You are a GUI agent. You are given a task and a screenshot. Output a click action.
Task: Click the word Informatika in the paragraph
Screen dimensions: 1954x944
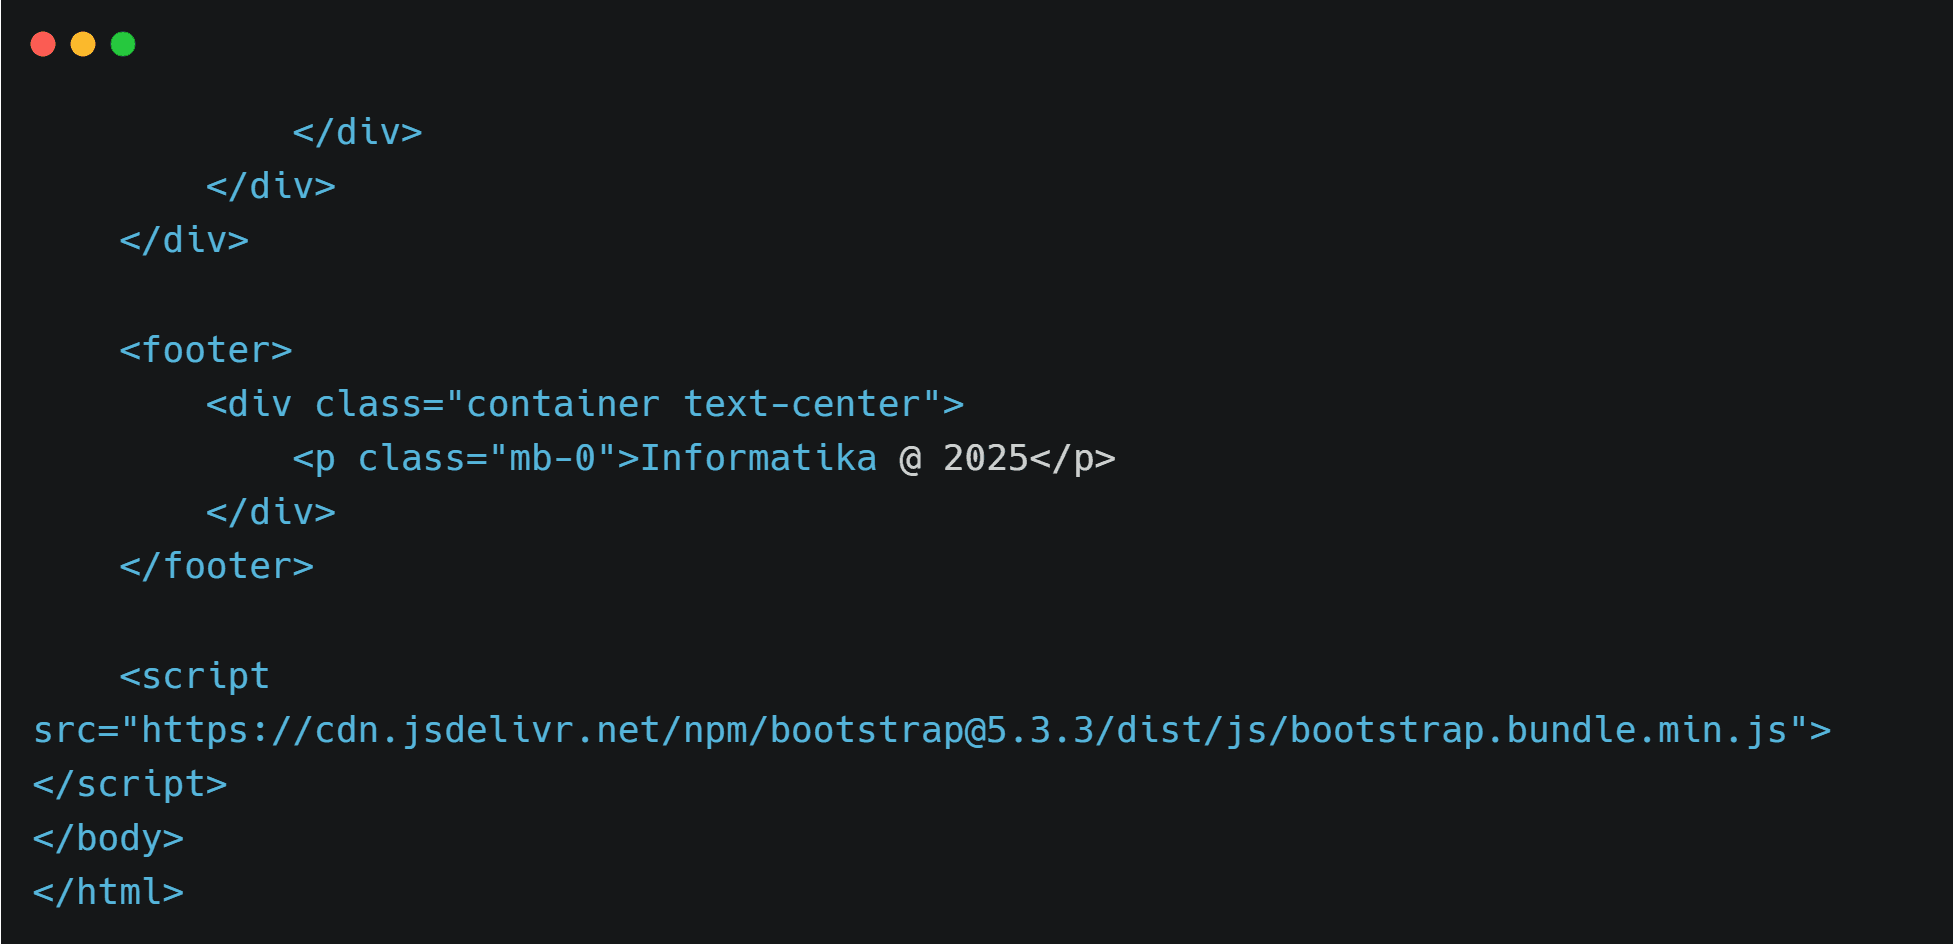coord(758,458)
